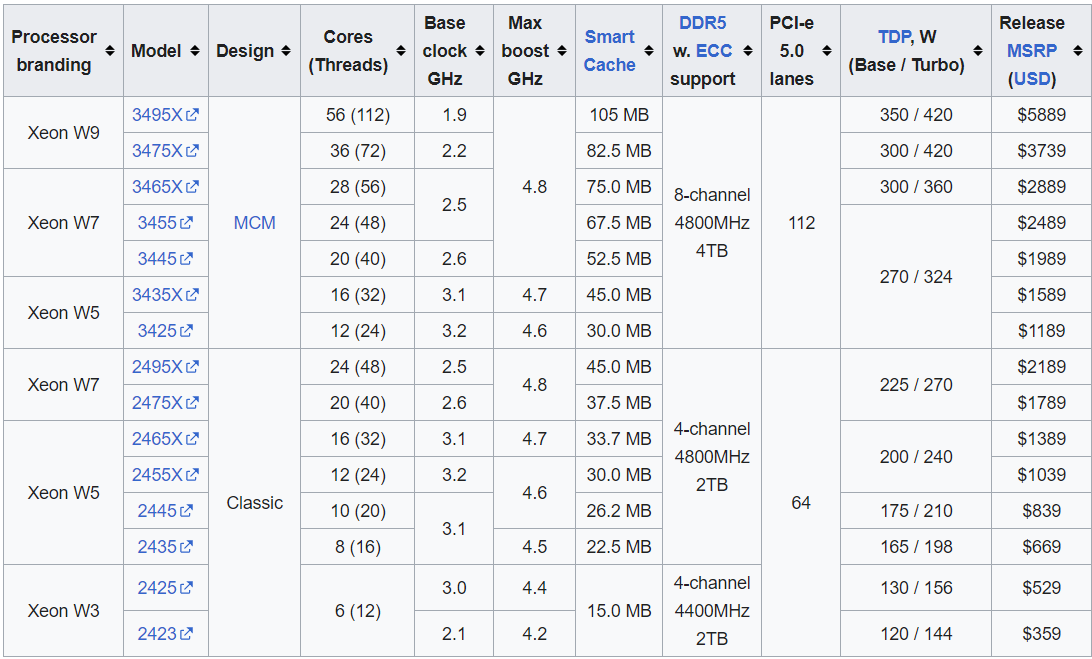The image size is (1092, 659).
Task: Open the 2445 model link
Action: pos(166,511)
